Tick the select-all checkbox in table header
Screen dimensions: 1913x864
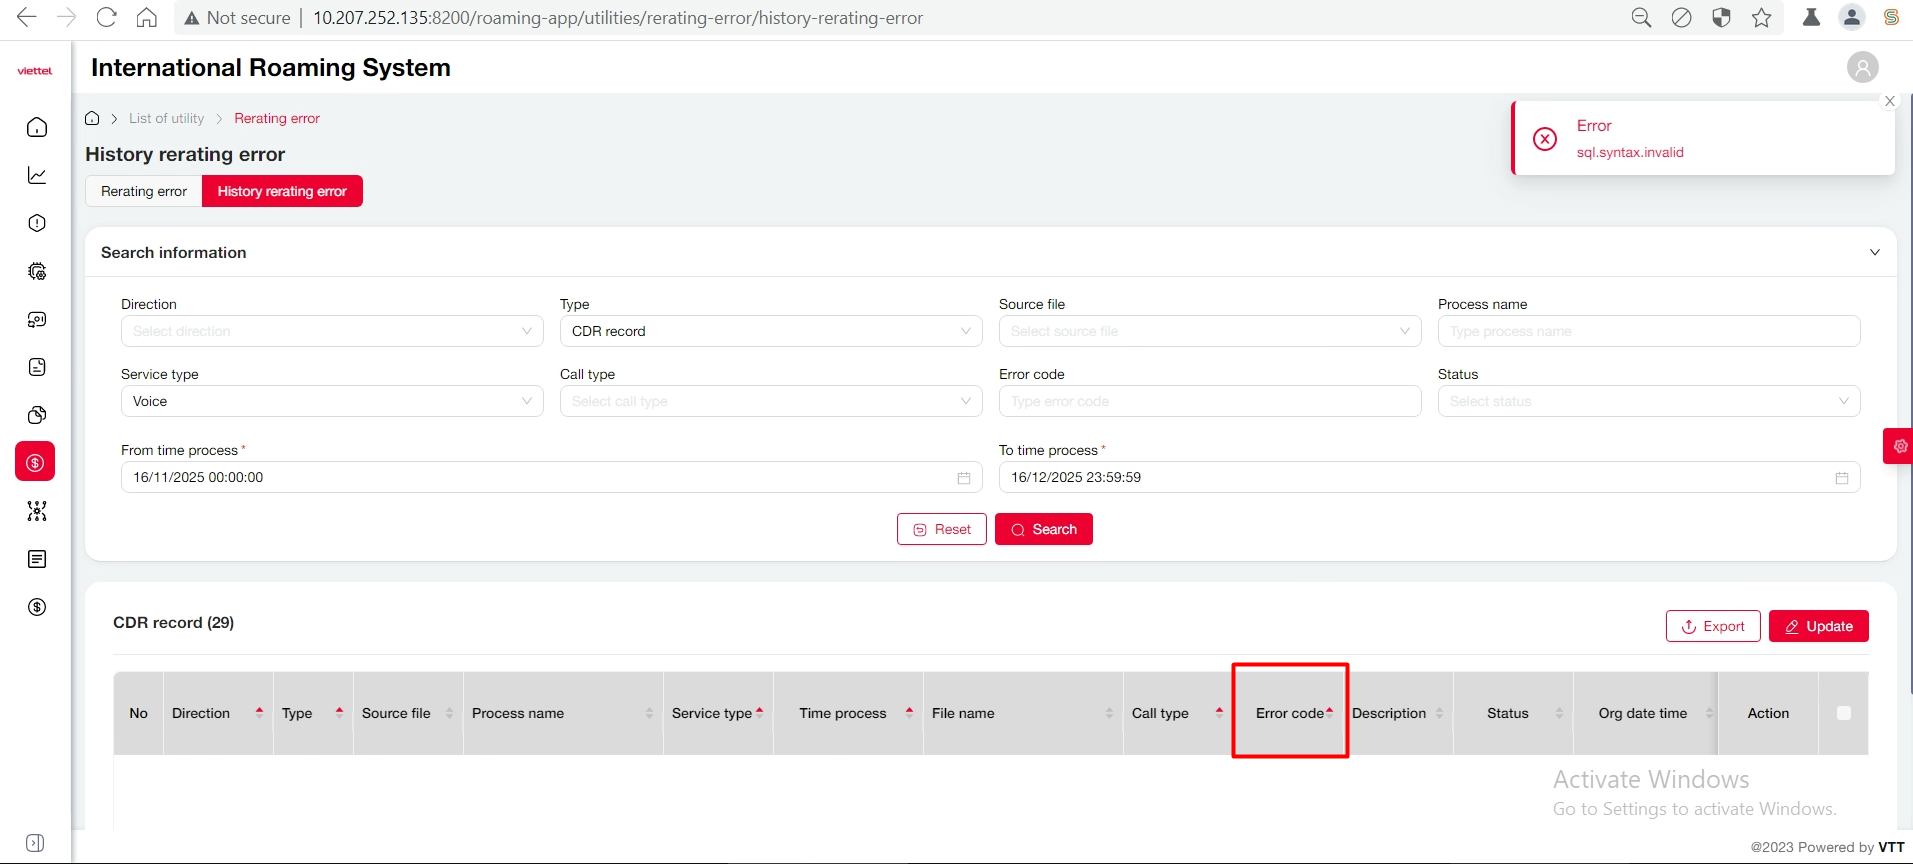pos(1843,713)
